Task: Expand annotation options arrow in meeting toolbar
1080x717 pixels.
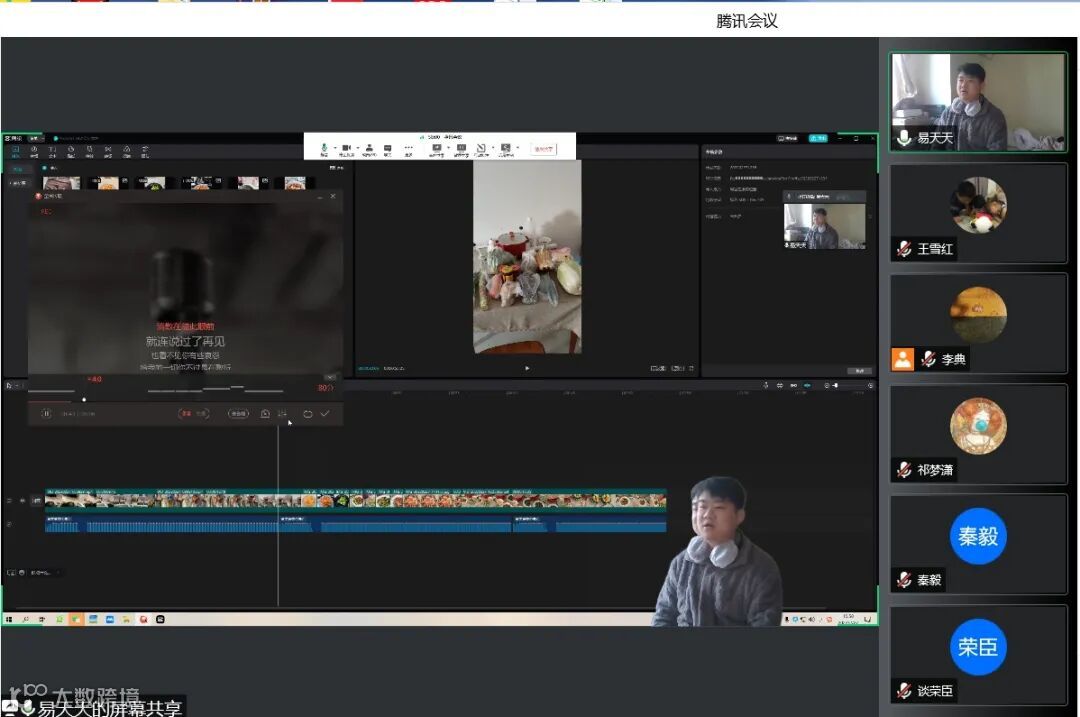Action: [492, 147]
